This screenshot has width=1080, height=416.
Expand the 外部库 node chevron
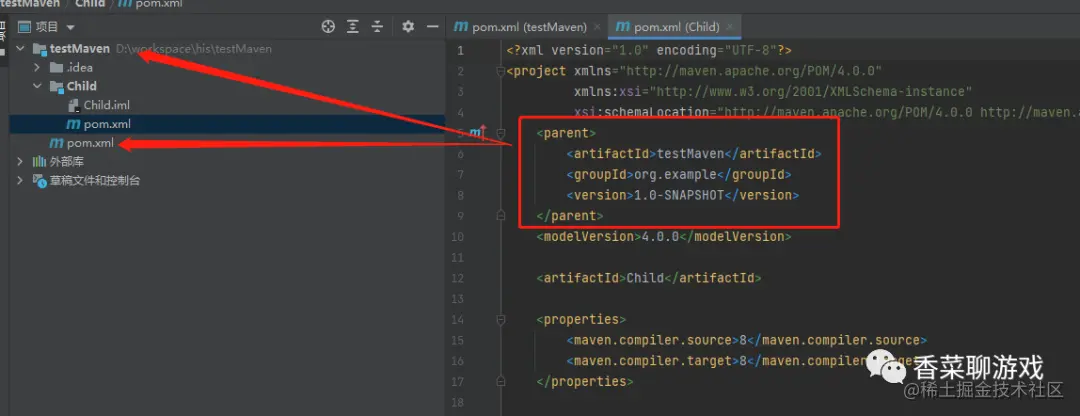(x=20, y=162)
